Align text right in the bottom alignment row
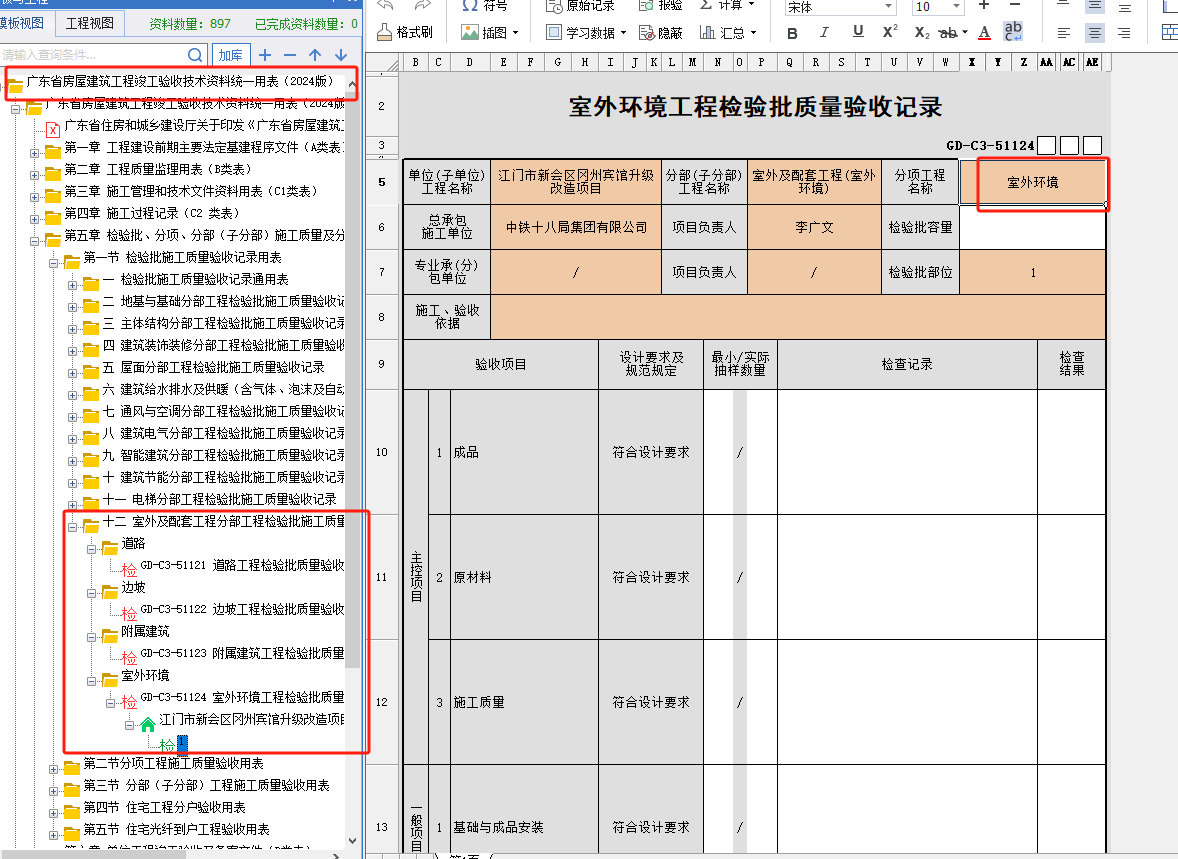Screen dimensions: 1178x859 (x=1124, y=33)
